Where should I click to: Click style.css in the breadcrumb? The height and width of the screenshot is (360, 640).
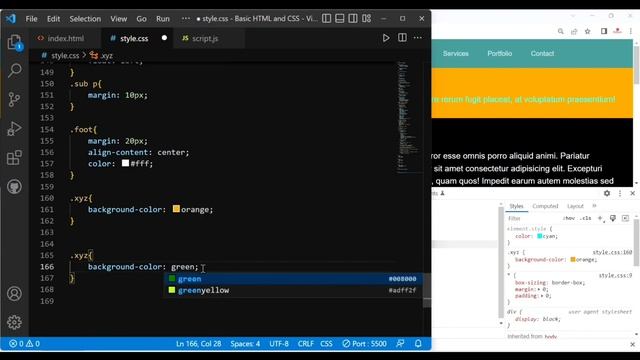[65, 56]
